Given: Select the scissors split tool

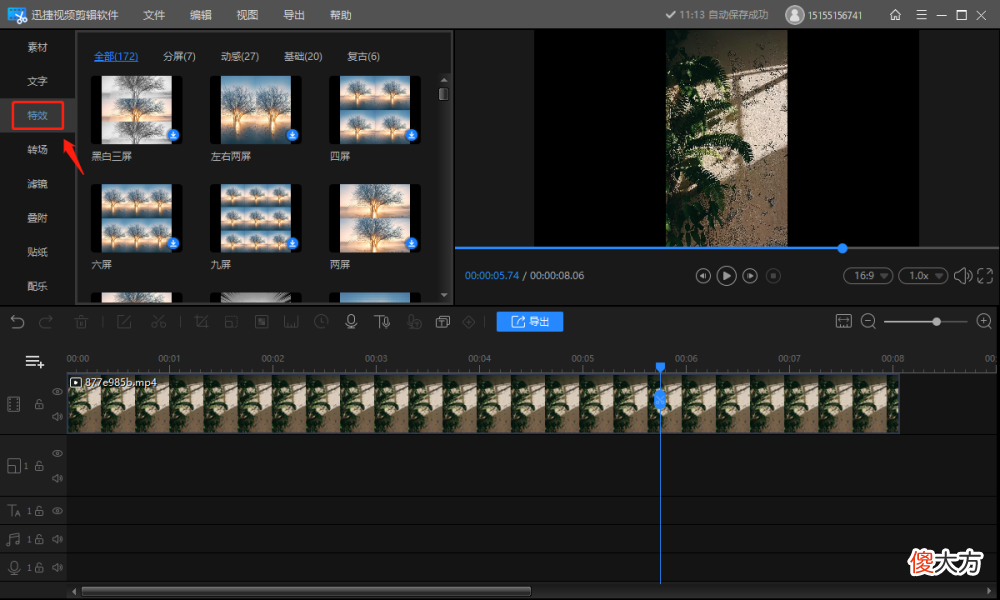Looking at the screenshot, I should pos(158,322).
